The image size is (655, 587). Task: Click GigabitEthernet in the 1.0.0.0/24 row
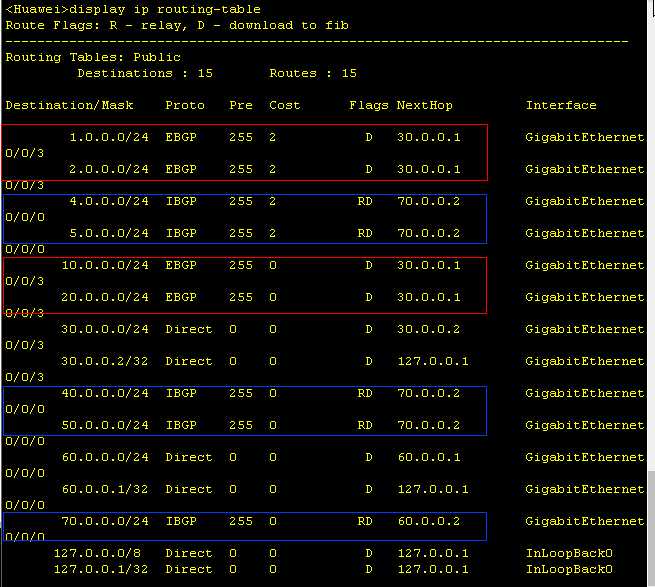[x=585, y=137]
